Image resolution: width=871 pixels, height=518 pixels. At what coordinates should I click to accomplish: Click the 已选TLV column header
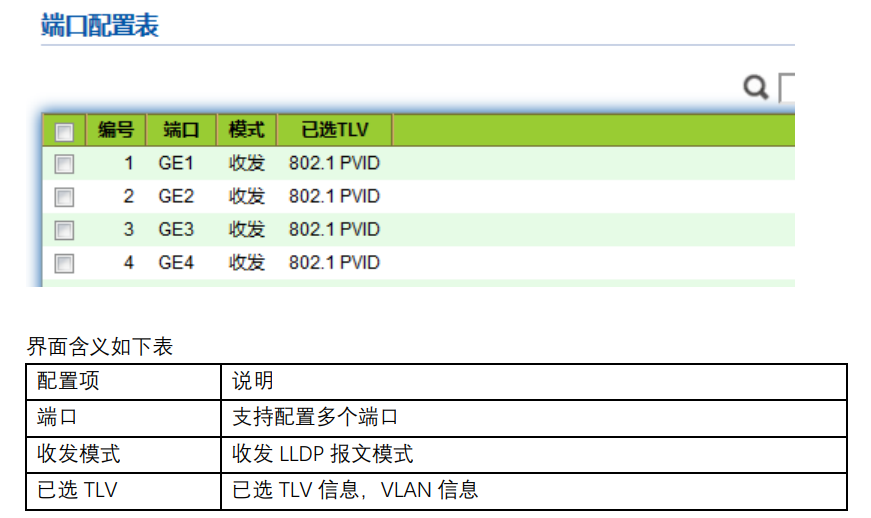tap(334, 130)
